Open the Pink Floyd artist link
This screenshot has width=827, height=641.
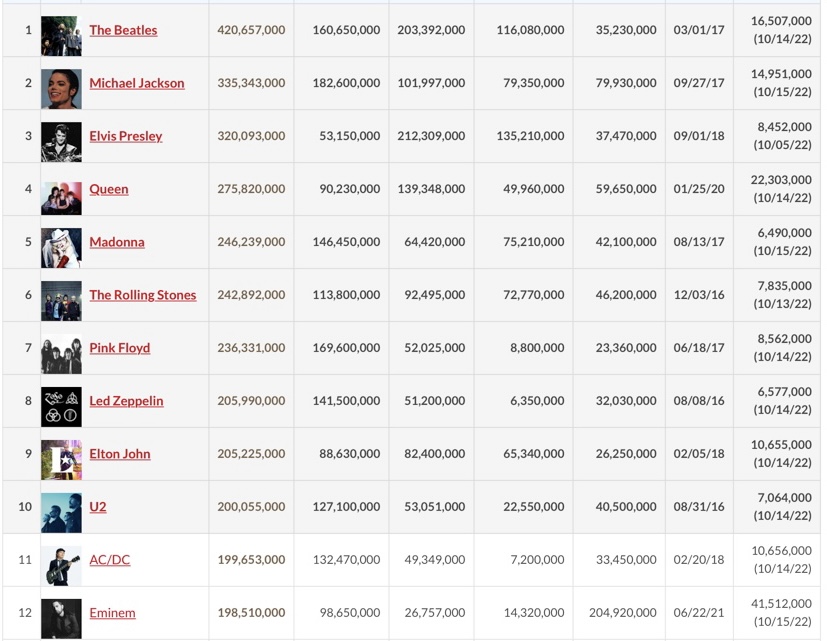pyautogui.click(x=118, y=348)
